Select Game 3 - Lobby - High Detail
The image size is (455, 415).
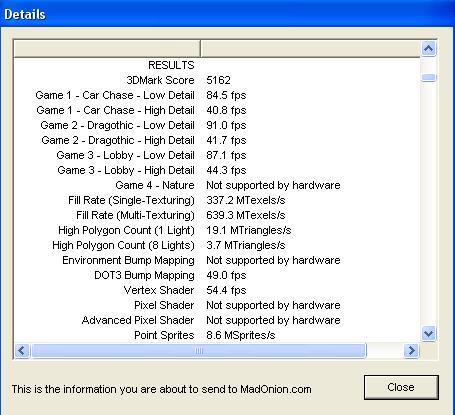pos(126,170)
